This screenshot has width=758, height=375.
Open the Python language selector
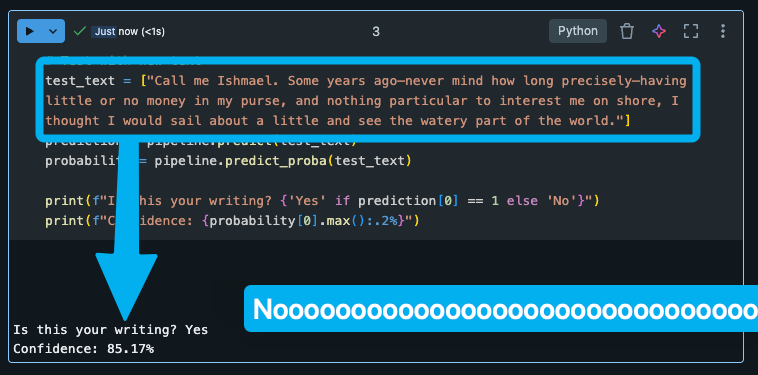pyautogui.click(x=578, y=31)
